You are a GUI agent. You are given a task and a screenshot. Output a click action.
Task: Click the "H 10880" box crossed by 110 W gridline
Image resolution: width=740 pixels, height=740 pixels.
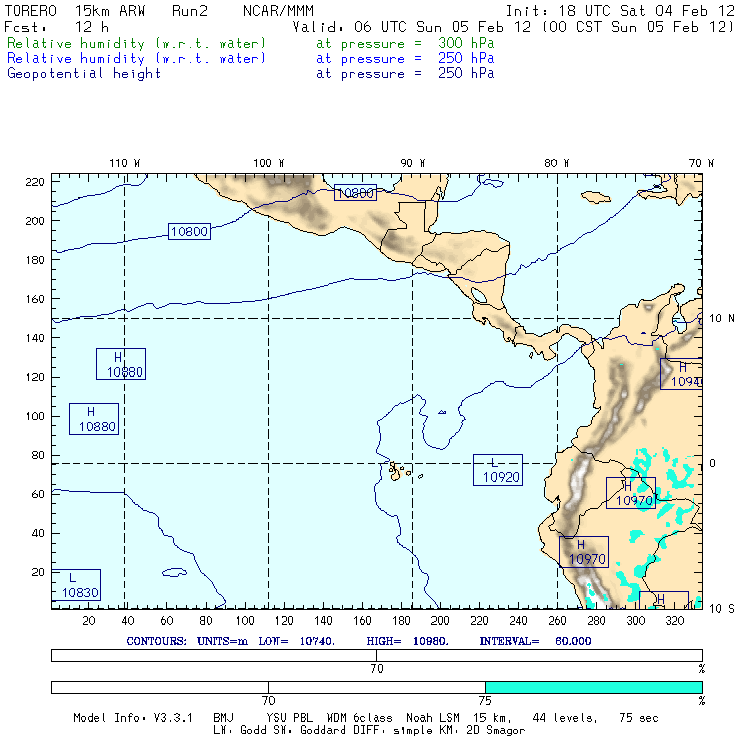coord(121,364)
